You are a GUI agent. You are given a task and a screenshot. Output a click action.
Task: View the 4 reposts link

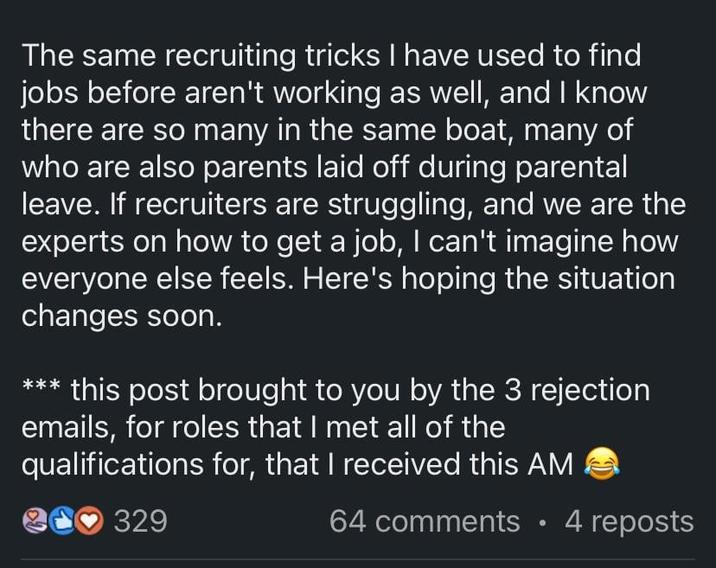click(x=629, y=521)
